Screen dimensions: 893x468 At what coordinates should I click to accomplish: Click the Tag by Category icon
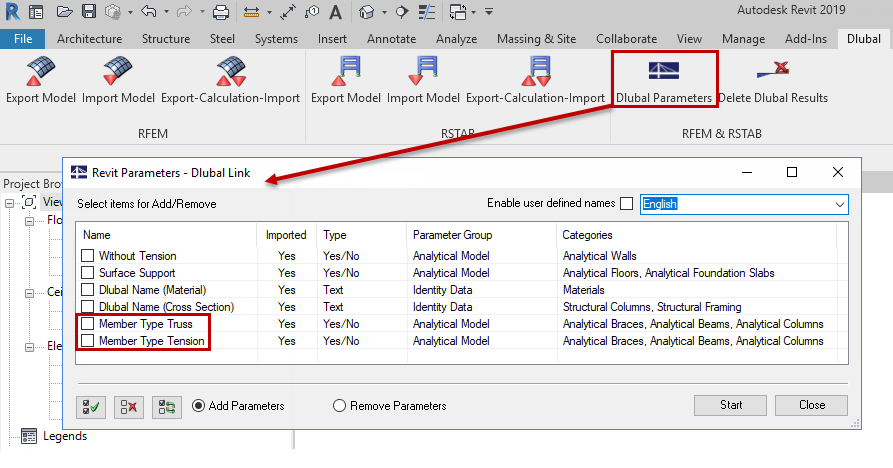[312, 12]
